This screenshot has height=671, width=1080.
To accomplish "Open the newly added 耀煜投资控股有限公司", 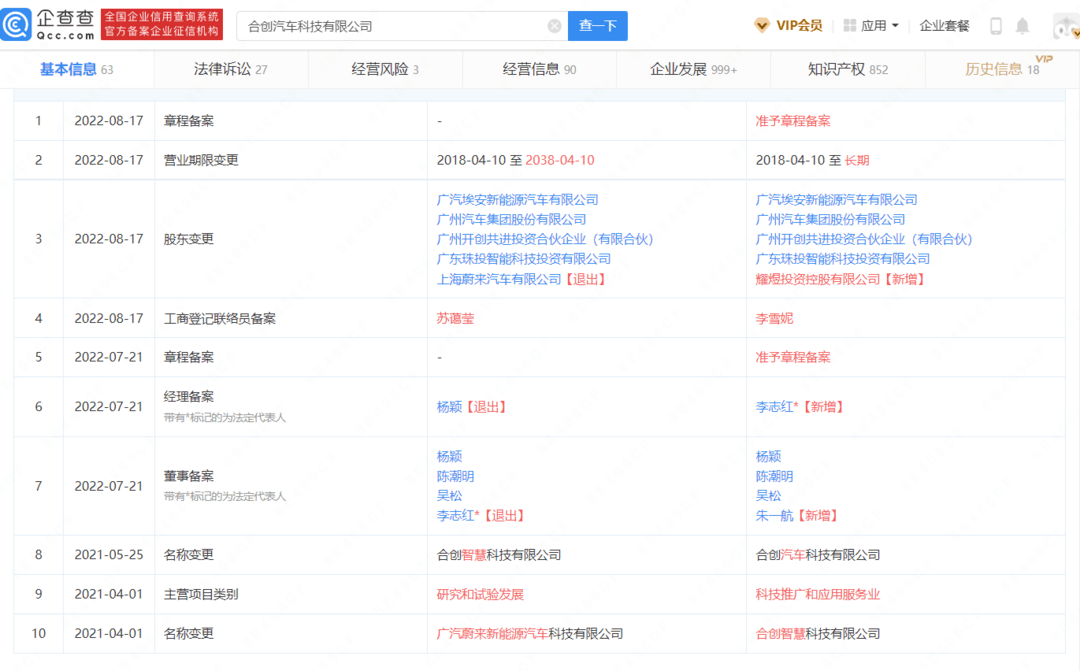I will coord(818,279).
